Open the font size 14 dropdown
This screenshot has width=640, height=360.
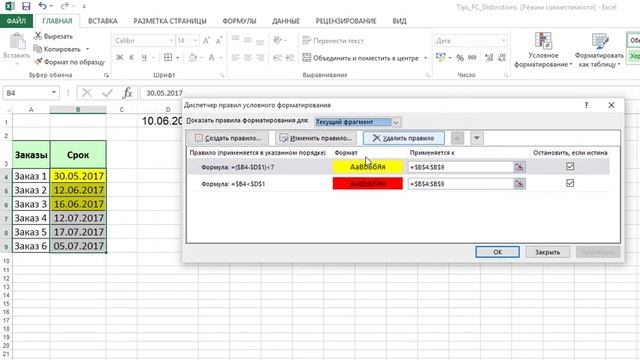pyautogui.click(x=195, y=41)
